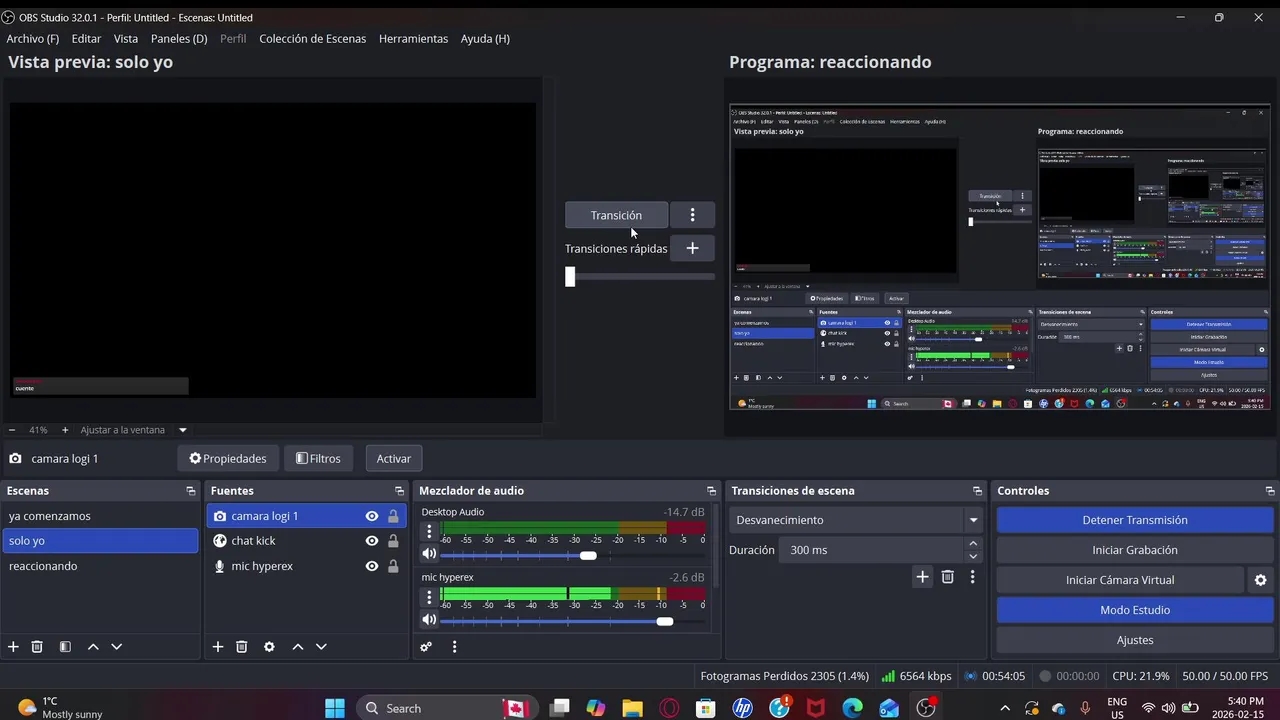Pop out the Escenas dock panel
The width and height of the screenshot is (1280, 720).
[x=191, y=491]
